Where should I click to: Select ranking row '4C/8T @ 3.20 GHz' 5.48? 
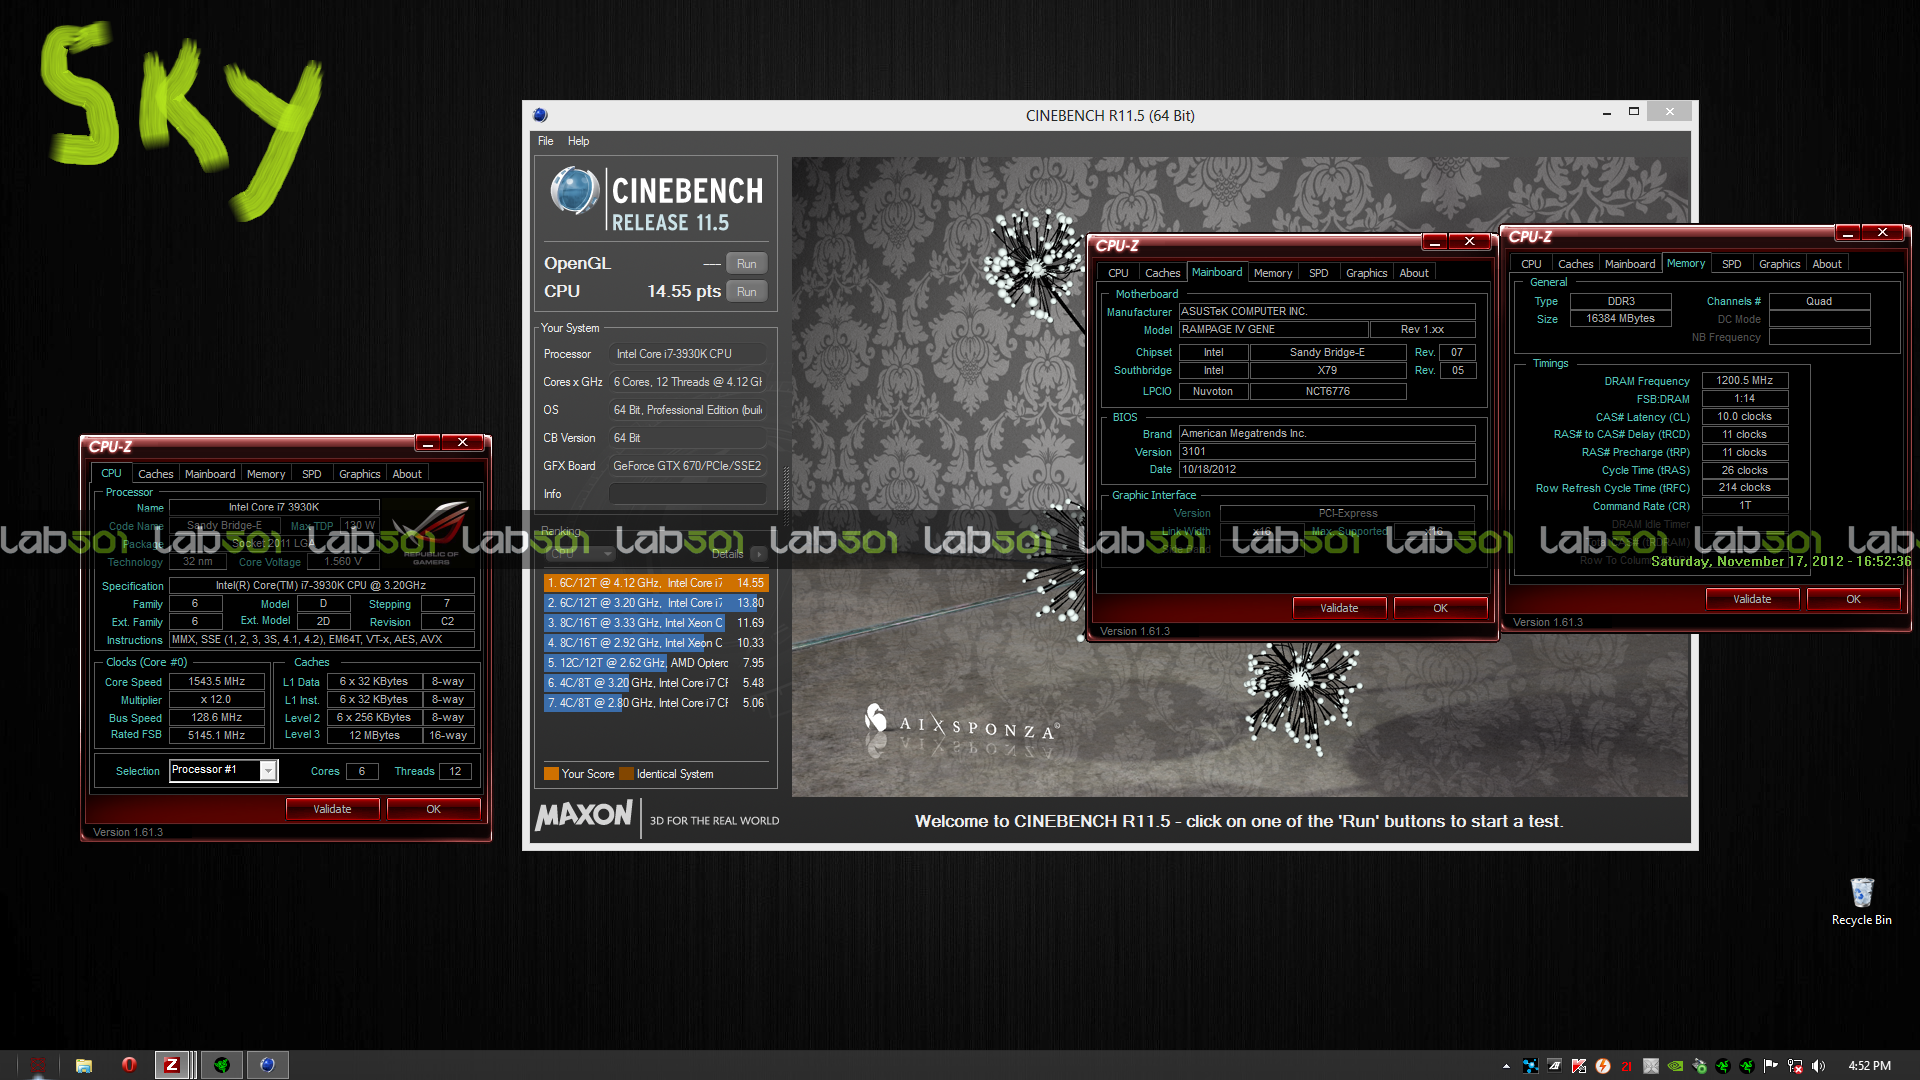tap(656, 683)
